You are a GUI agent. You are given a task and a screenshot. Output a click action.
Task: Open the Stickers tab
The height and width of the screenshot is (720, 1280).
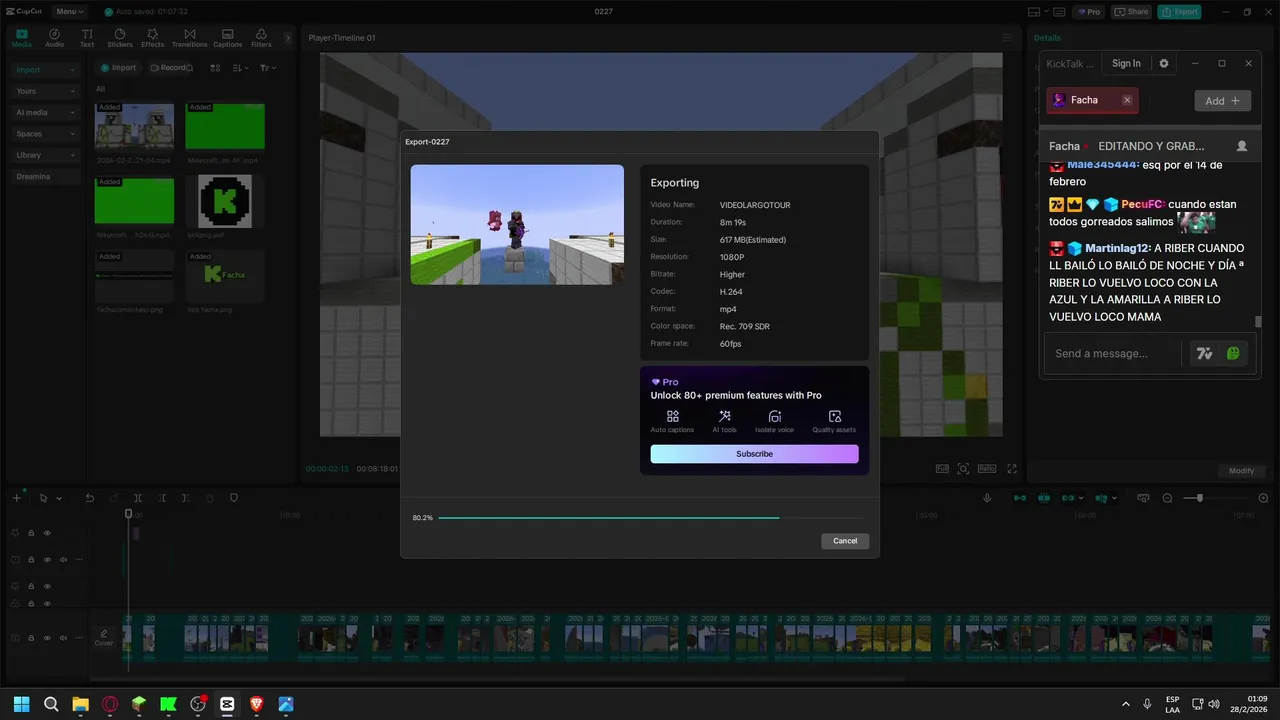120,38
